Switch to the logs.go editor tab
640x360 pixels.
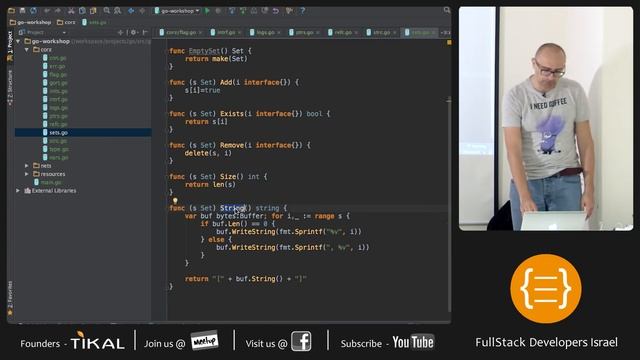(265, 32)
